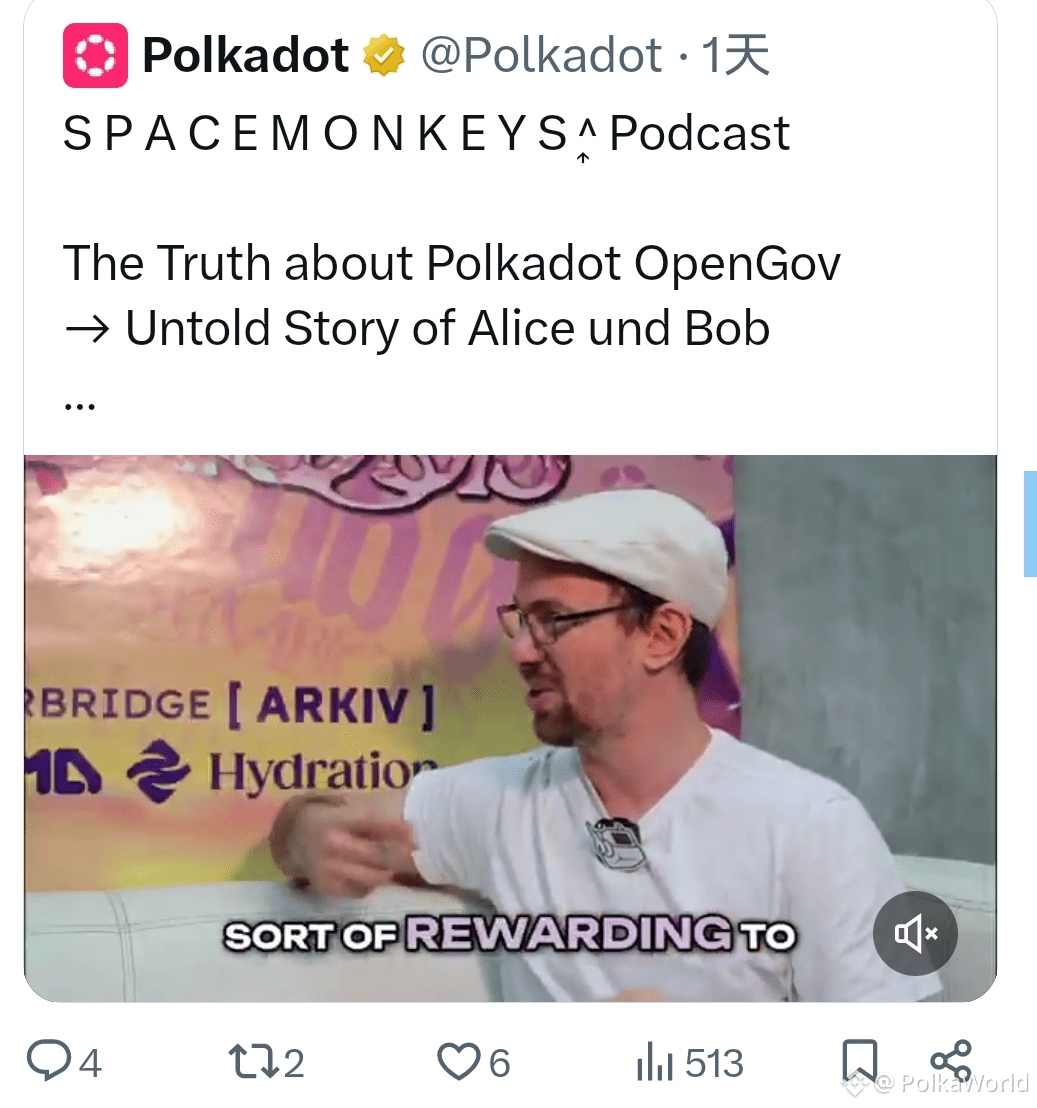Bookmark this Polkadot tweet
The image size is (1037, 1108).
click(x=860, y=1062)
